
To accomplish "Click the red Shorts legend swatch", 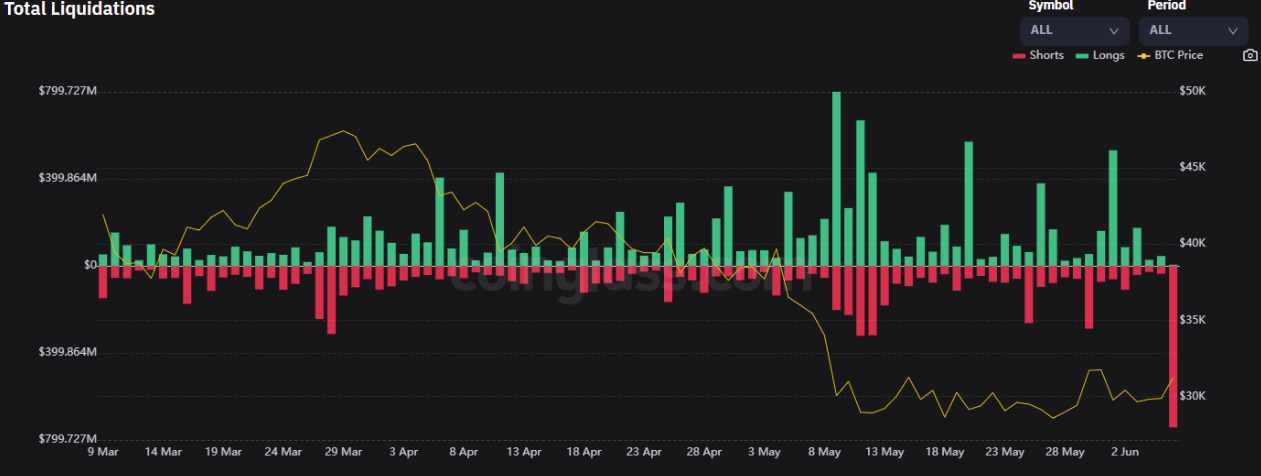I will click(x=1019, y=56).
